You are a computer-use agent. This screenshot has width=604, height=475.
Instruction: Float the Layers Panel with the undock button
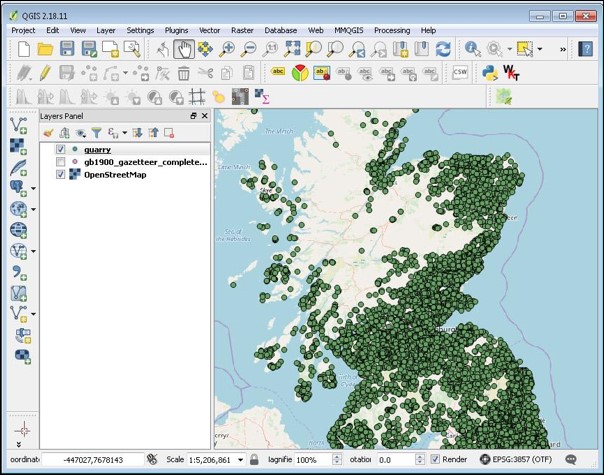coord(193,116)
